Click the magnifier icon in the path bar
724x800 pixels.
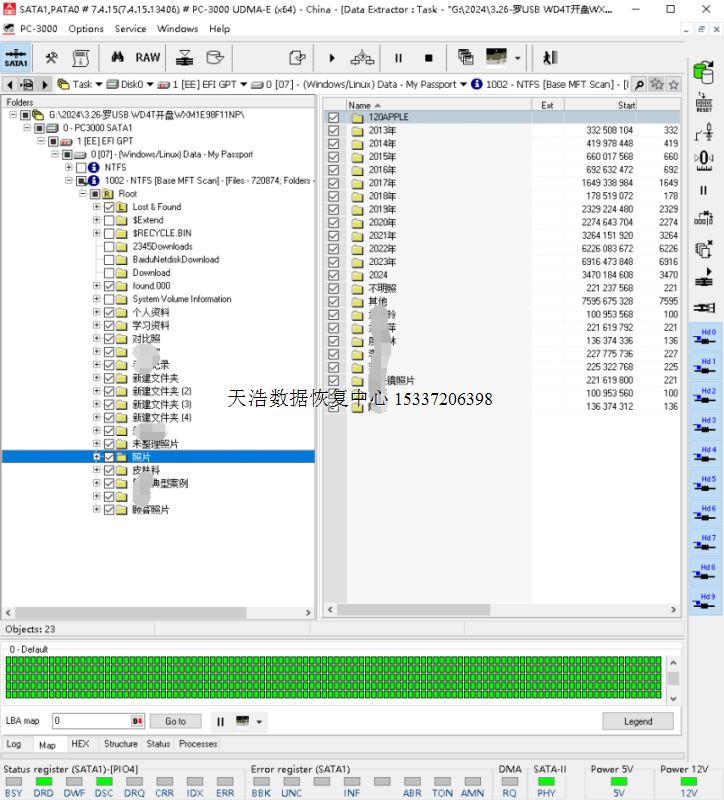tap(640, 85)
